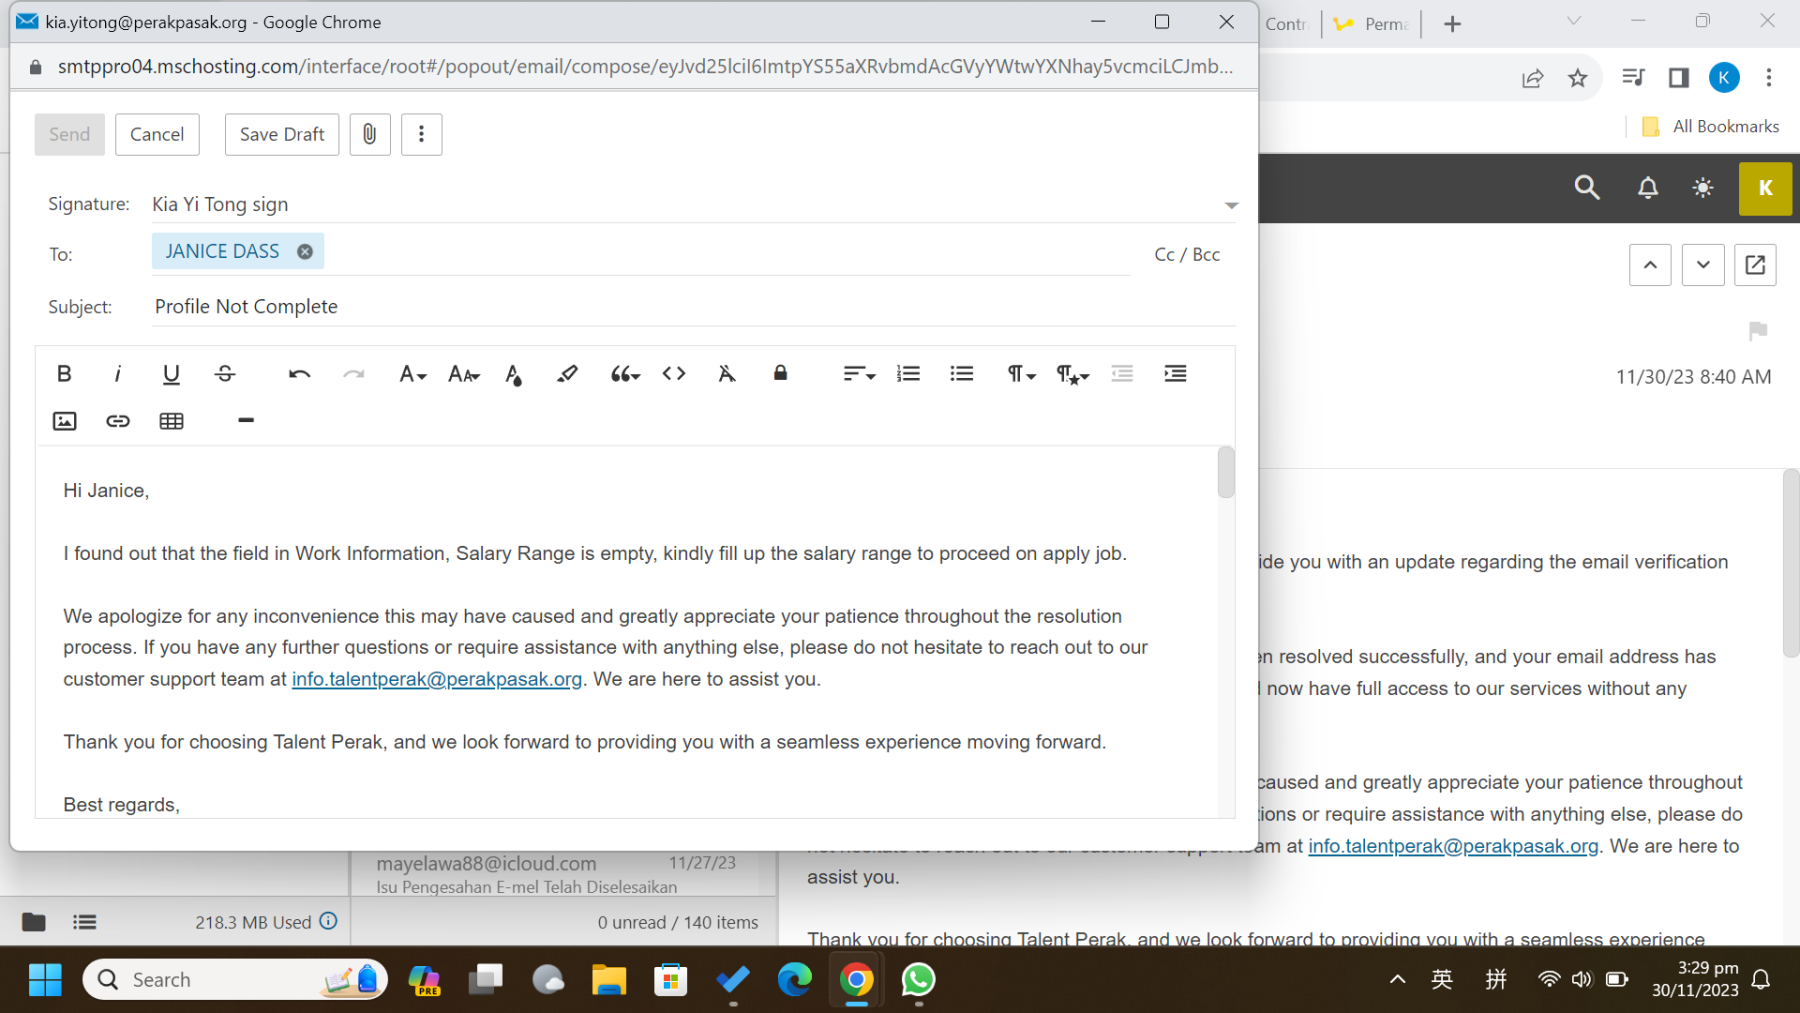The image size is (1800, 1013).
Task: Show the Cc / Bcc fields
Action: tap(1186, 255)
